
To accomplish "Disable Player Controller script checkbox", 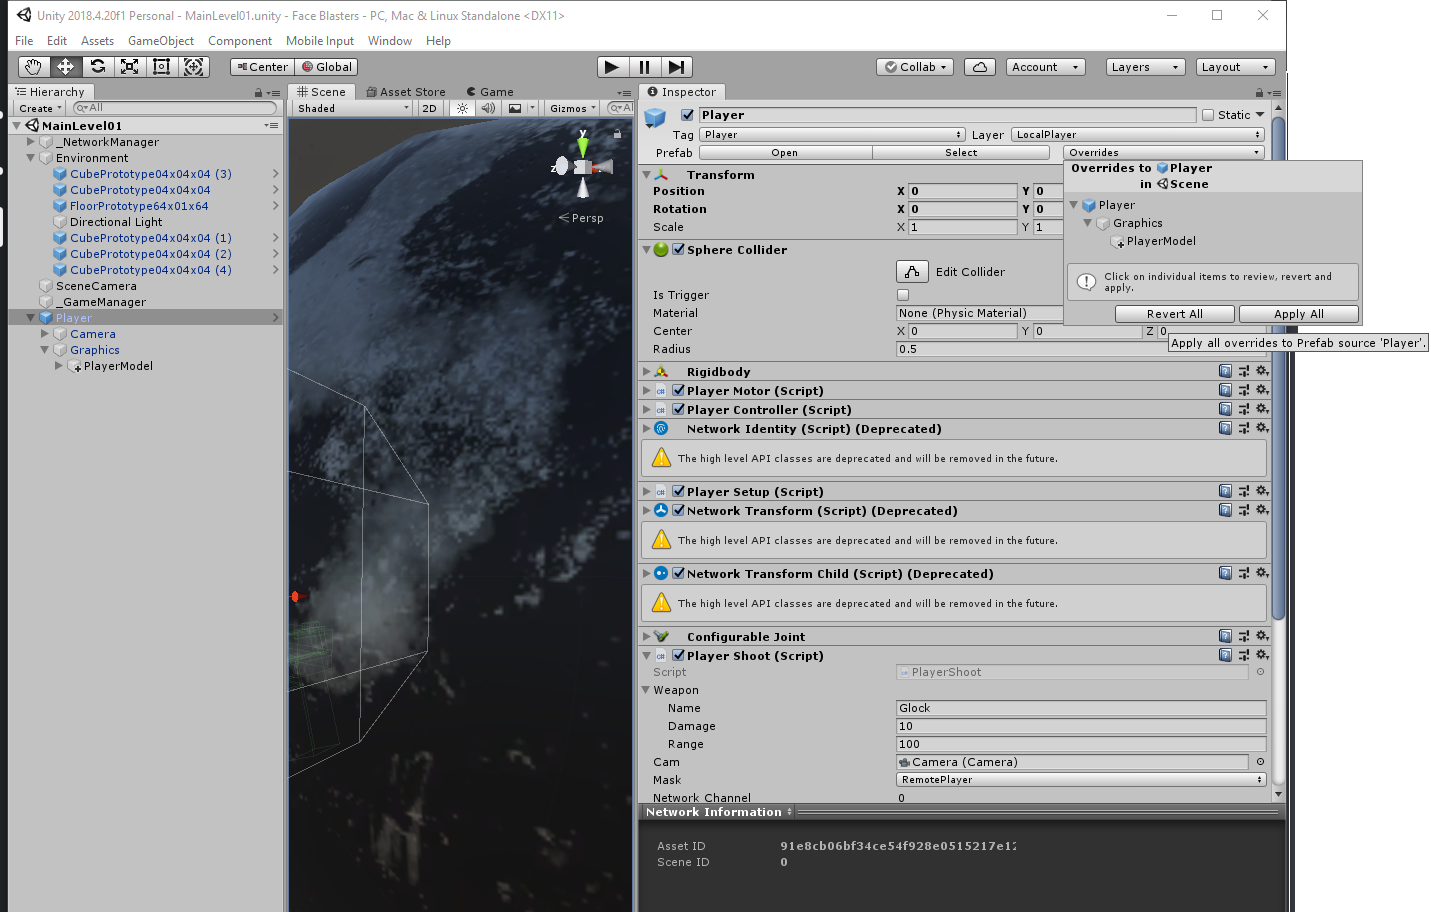I will point(679,410).
